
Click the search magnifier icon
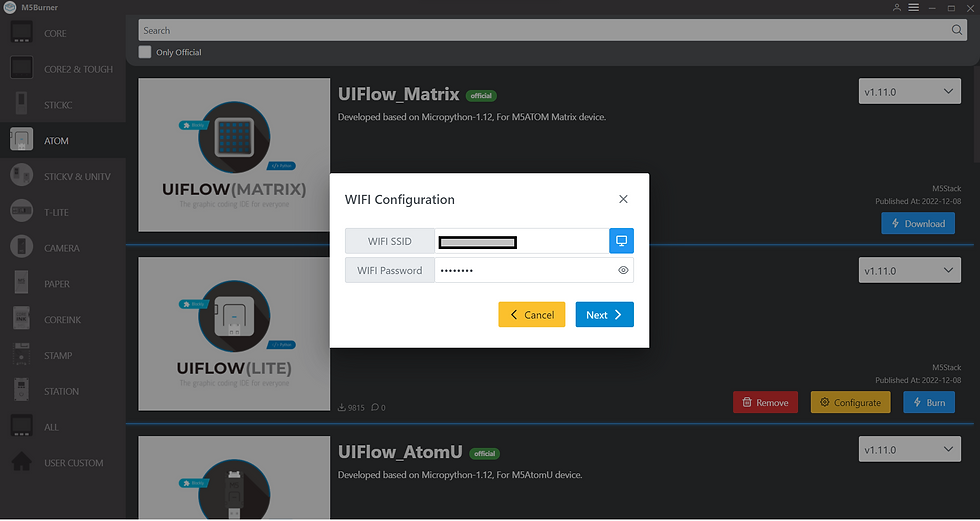tap(957, 30)
